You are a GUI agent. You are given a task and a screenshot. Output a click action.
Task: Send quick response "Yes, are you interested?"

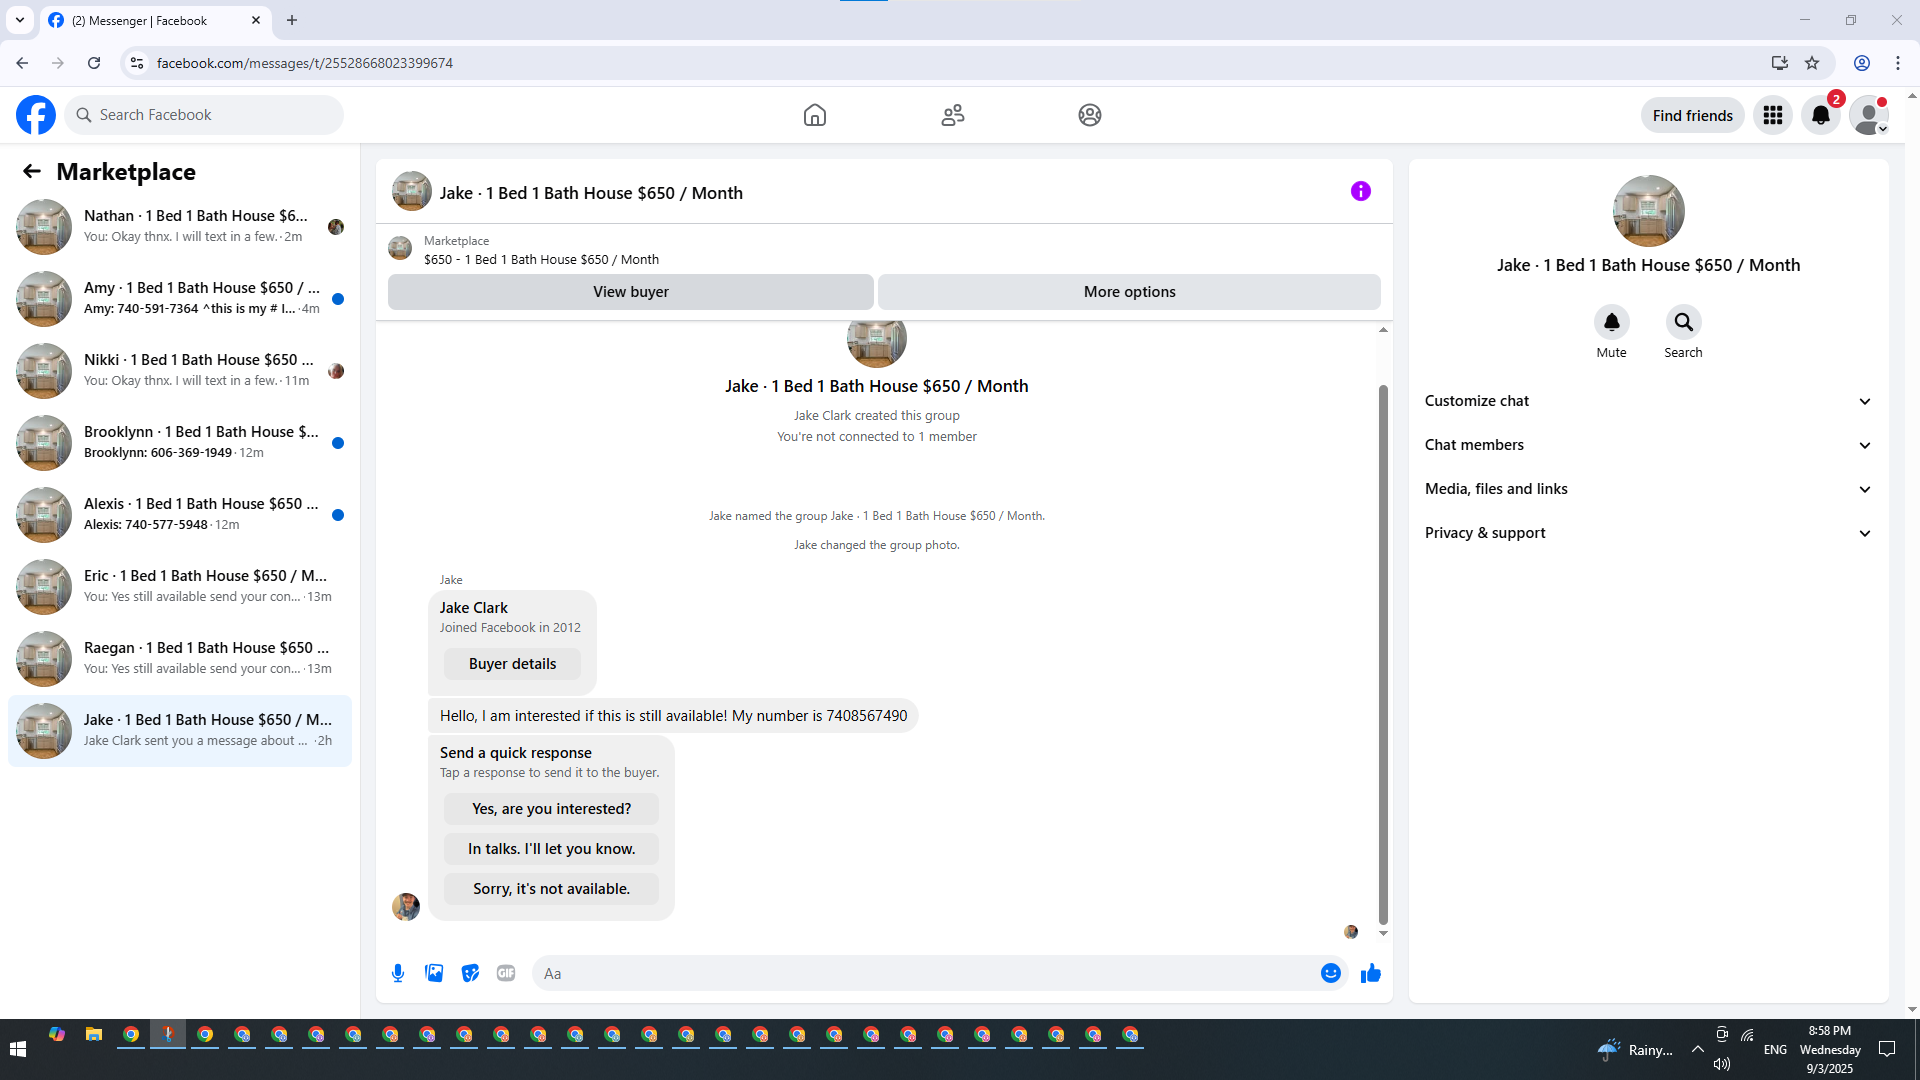552,809
